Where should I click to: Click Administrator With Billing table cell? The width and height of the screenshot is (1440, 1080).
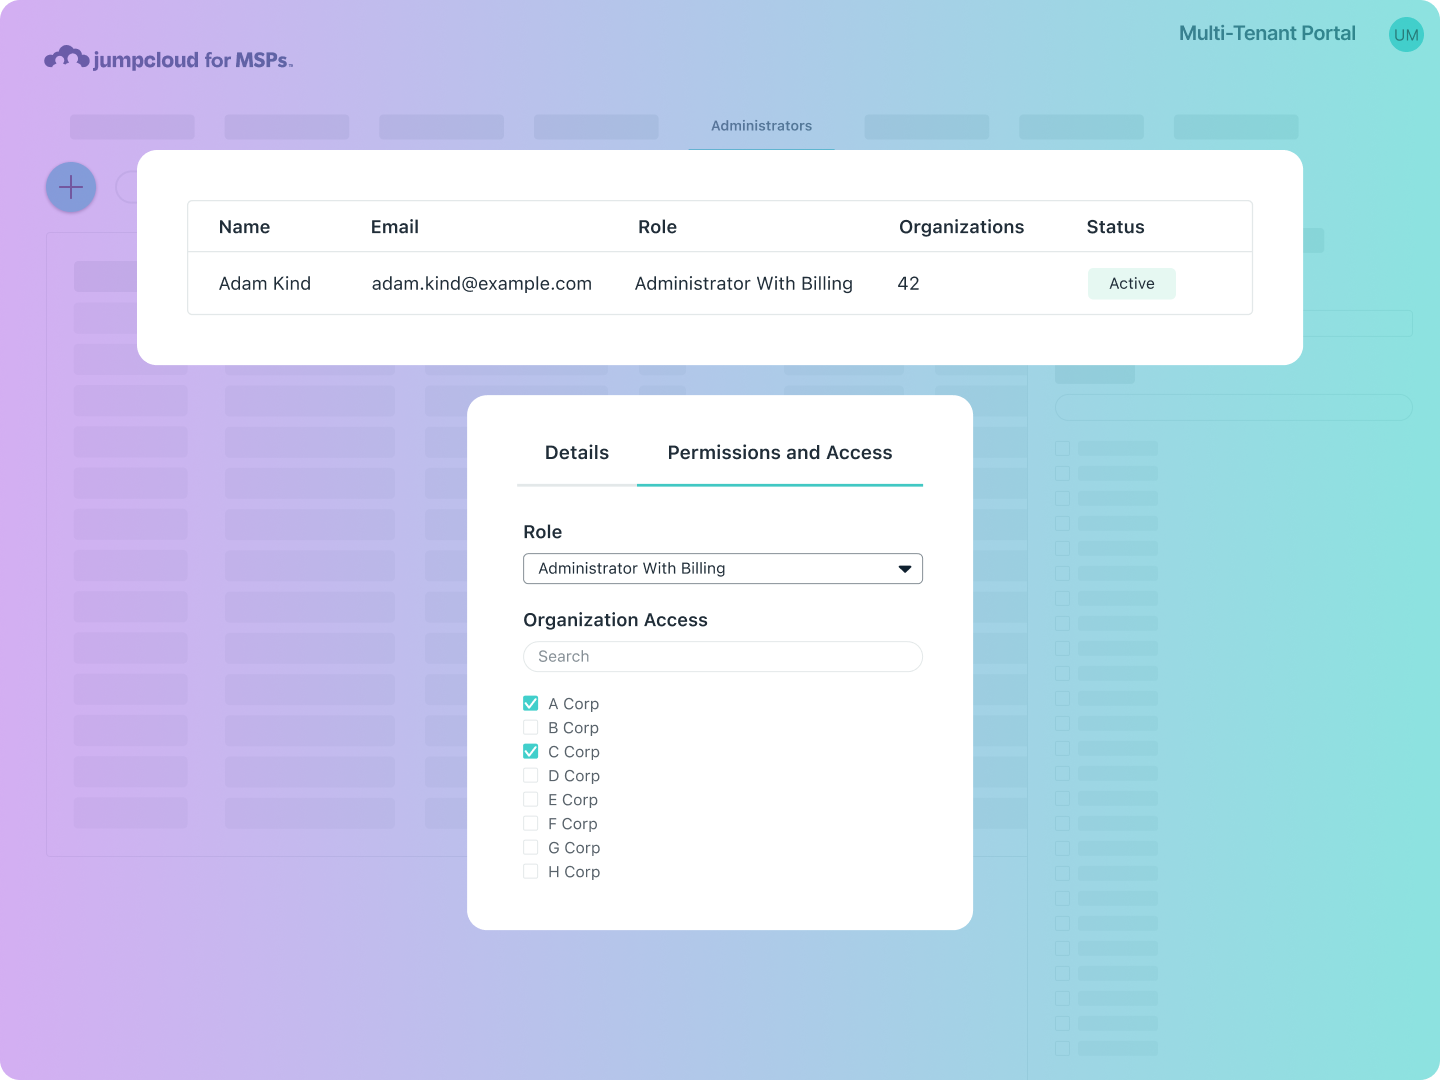coord(744,284)
